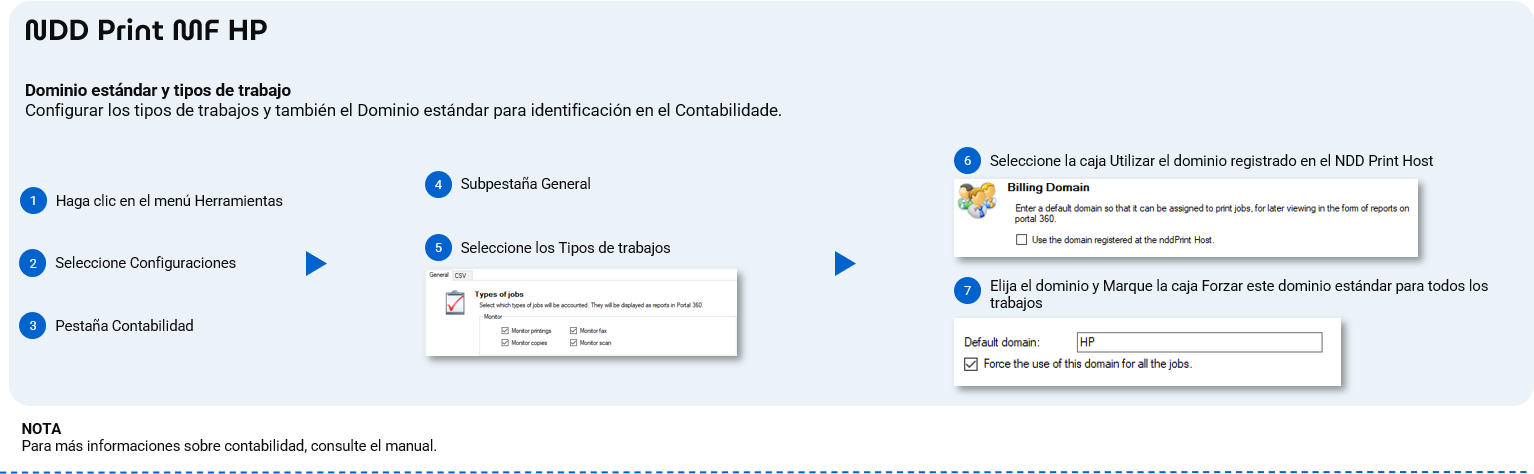
Task: Click the Types of jobs clipboard icon
Action: click(455, 304)
